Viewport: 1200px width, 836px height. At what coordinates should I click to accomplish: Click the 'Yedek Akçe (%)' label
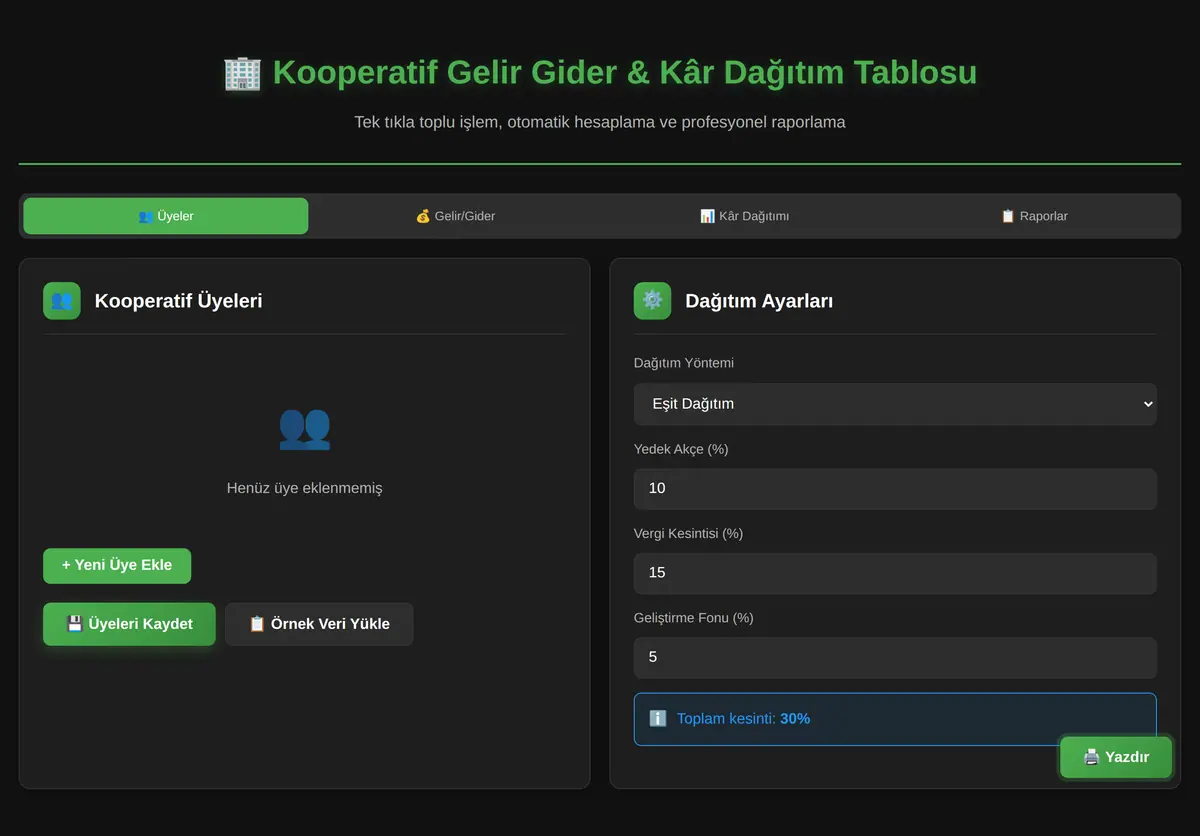point(681,449)
